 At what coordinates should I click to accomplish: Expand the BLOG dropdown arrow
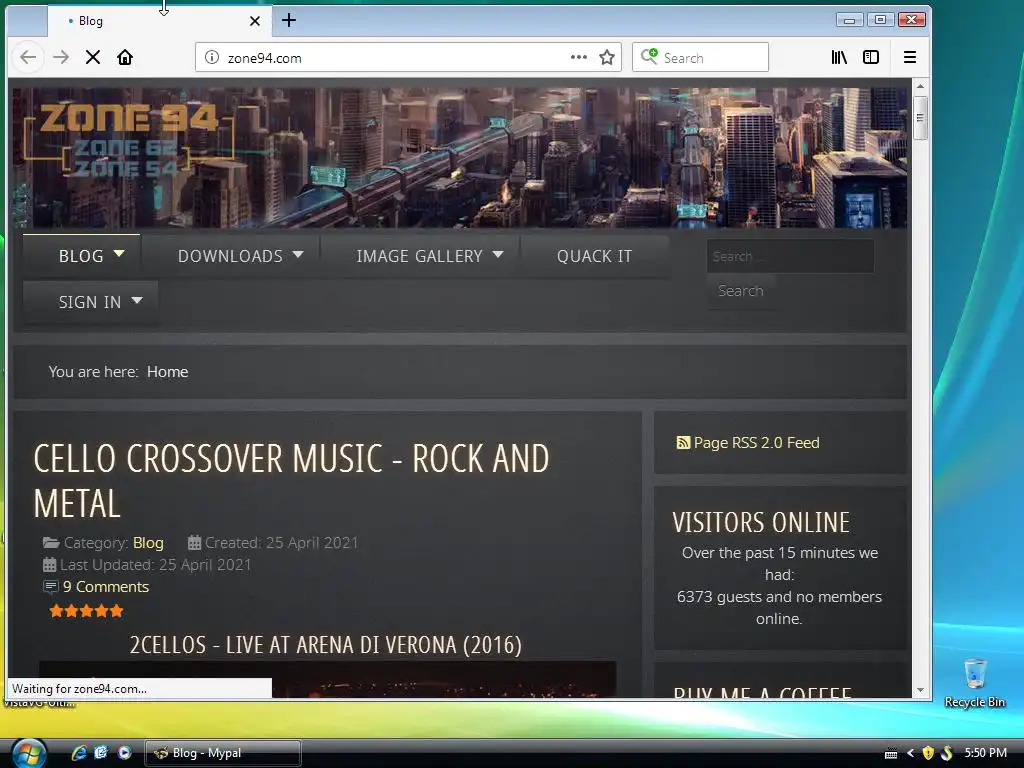(x=119, y=253)
